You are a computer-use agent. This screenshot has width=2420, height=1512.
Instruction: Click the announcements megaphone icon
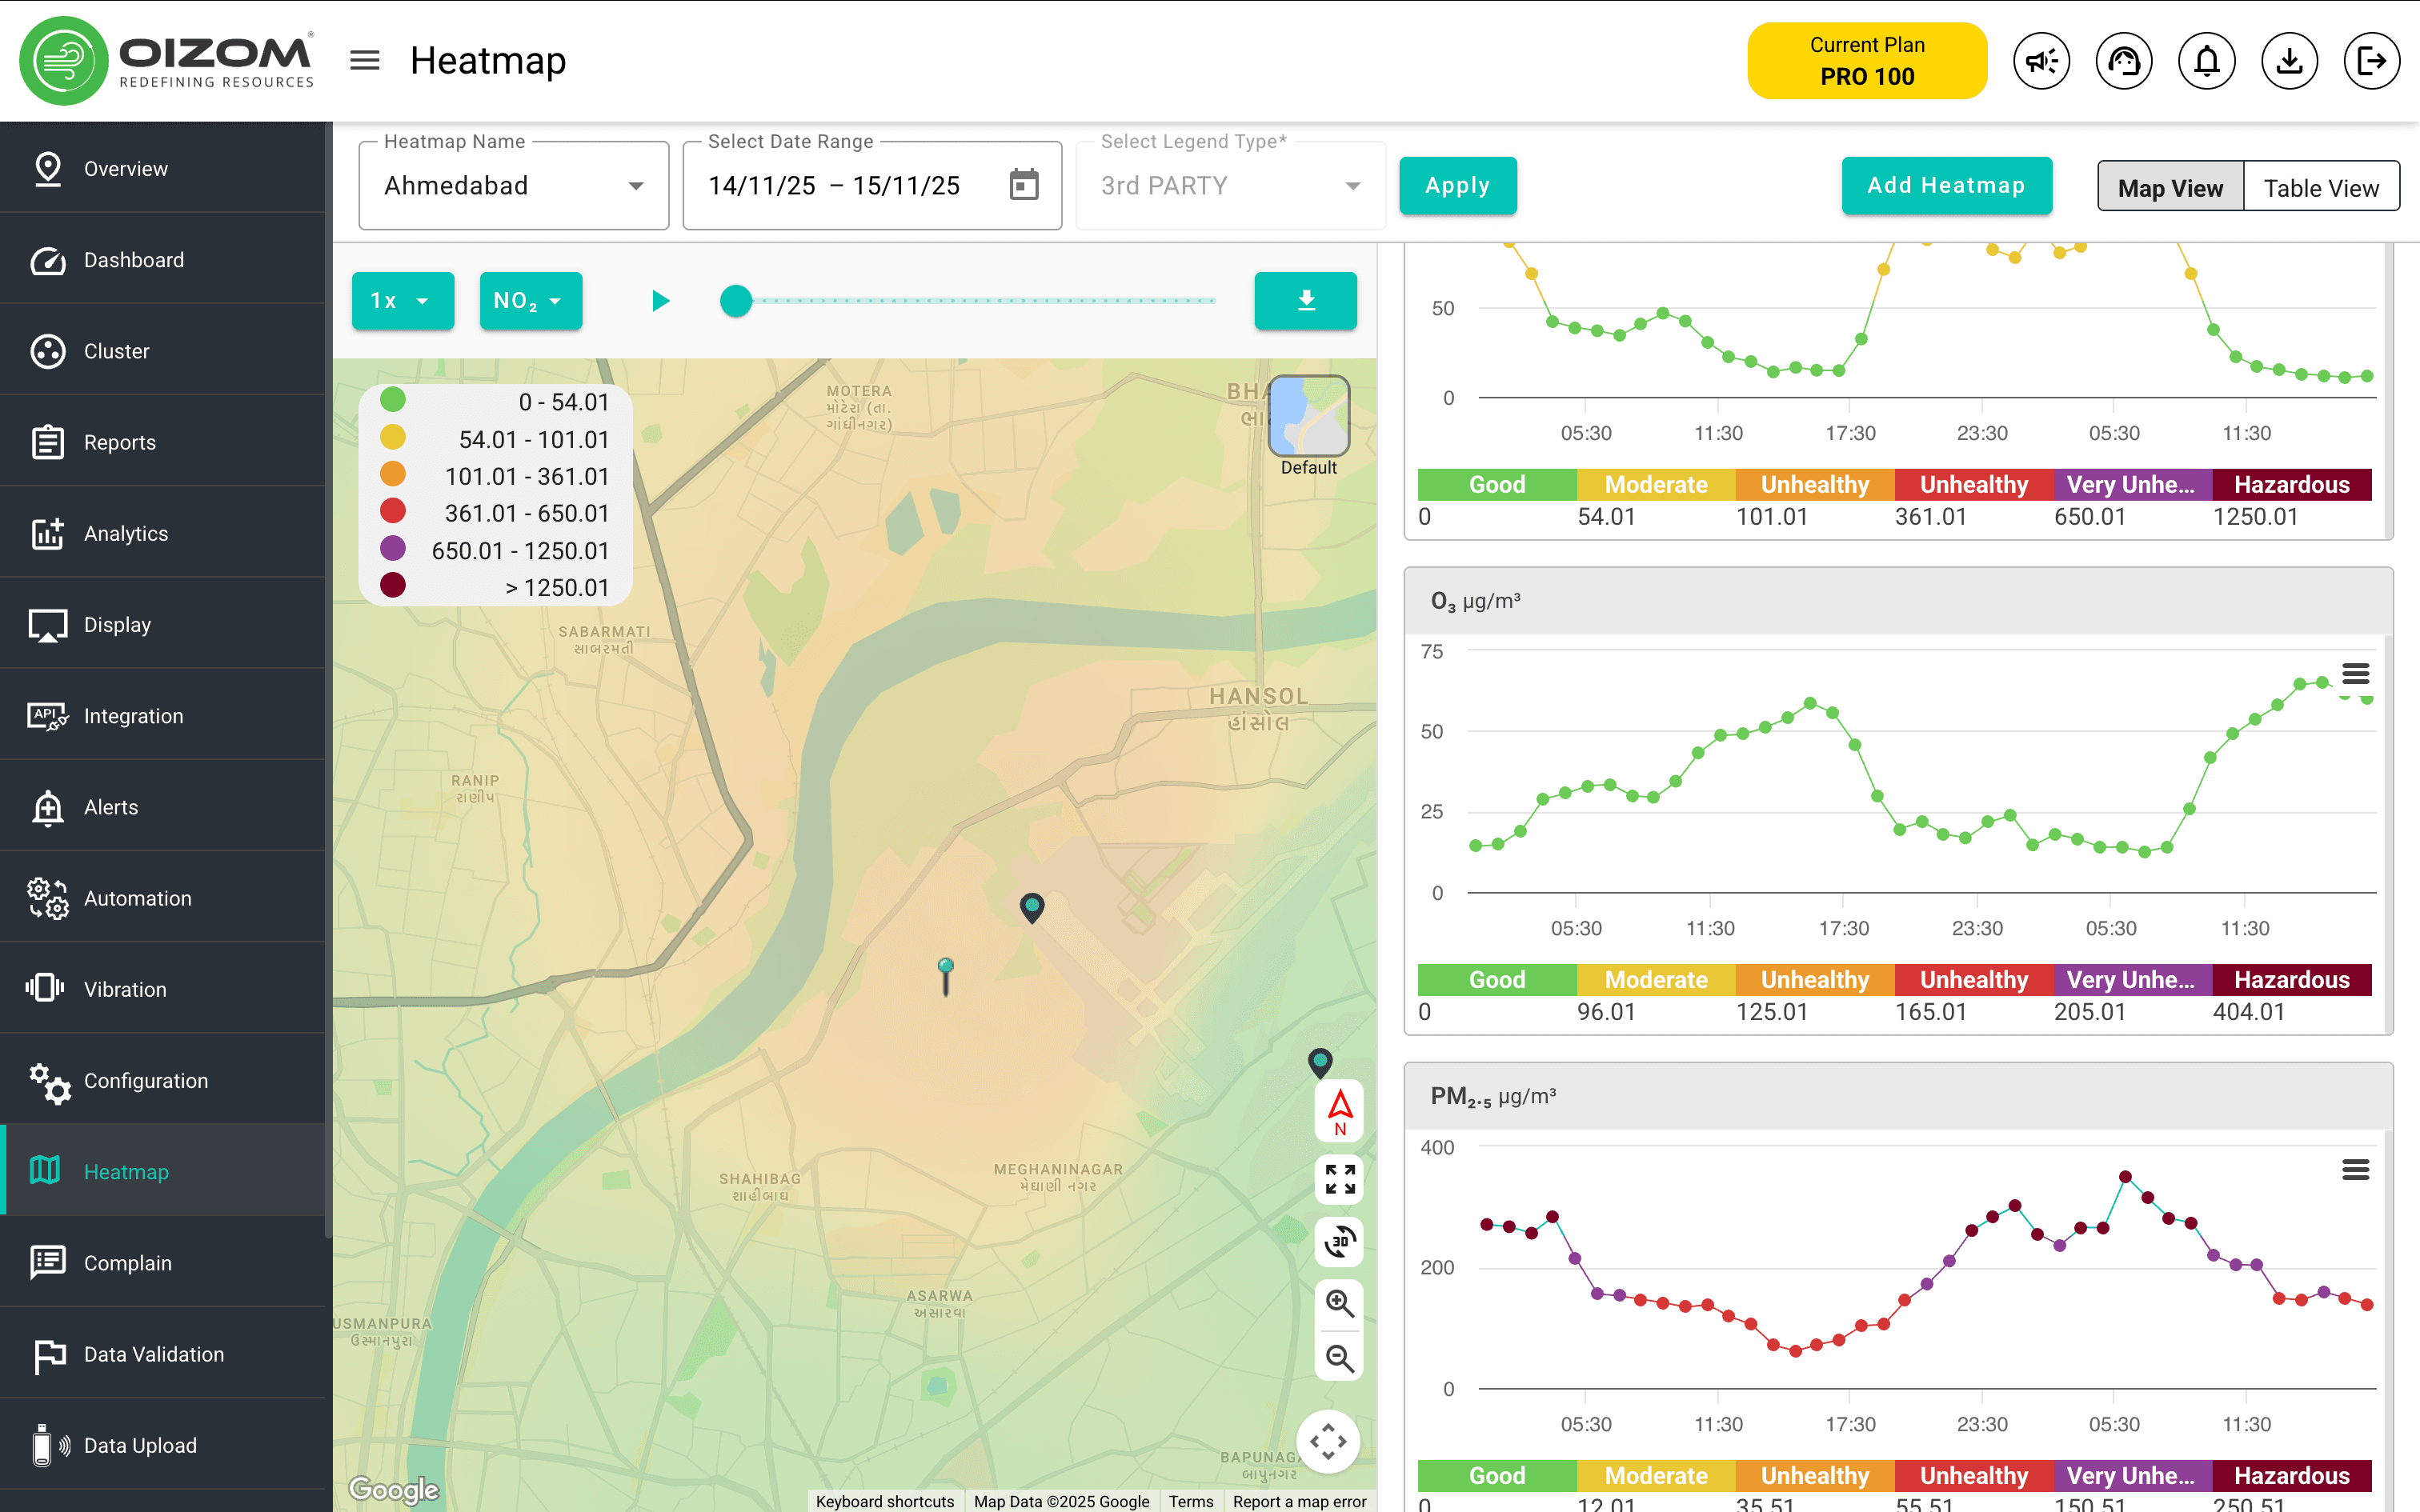(x=2041, y=61)
